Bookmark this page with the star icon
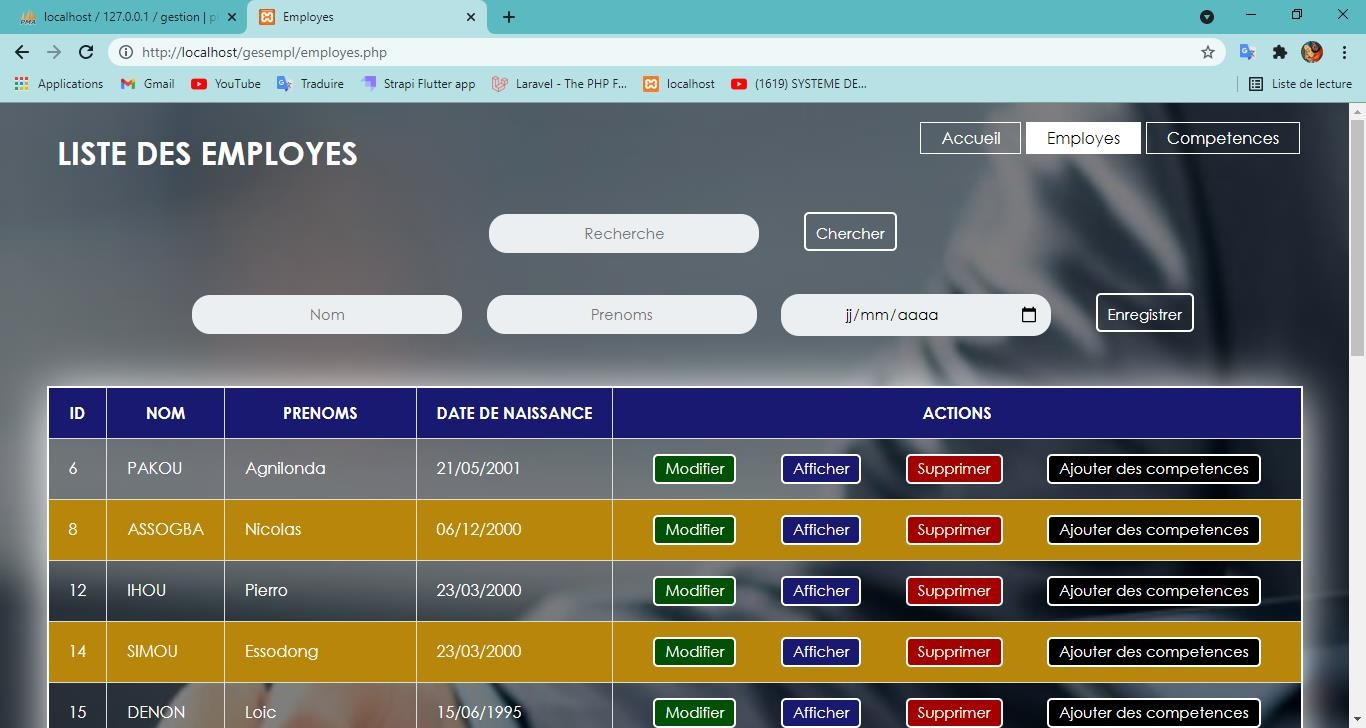 pos(1207,52)
